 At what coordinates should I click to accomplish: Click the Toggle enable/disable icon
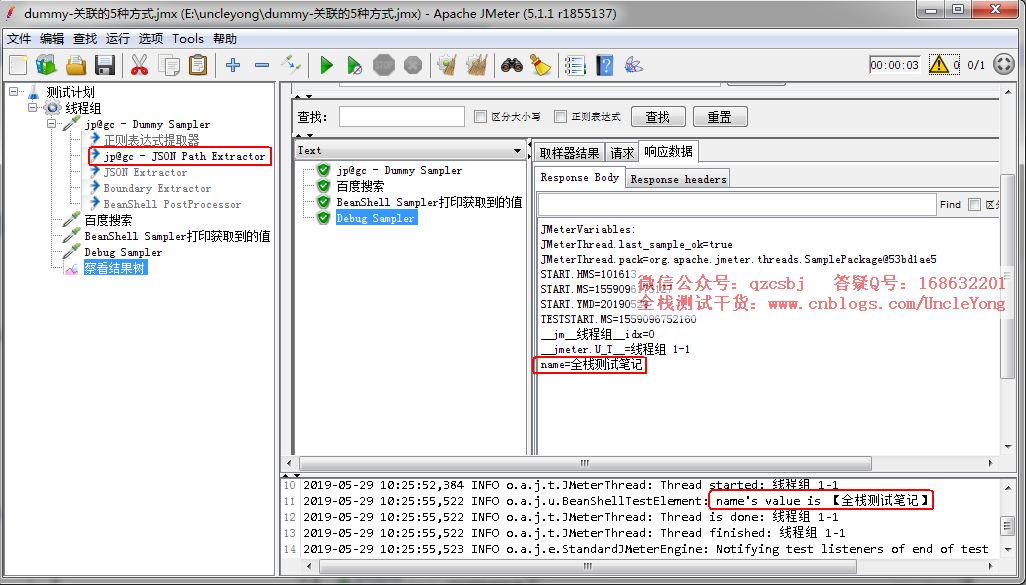coord(291,65)
